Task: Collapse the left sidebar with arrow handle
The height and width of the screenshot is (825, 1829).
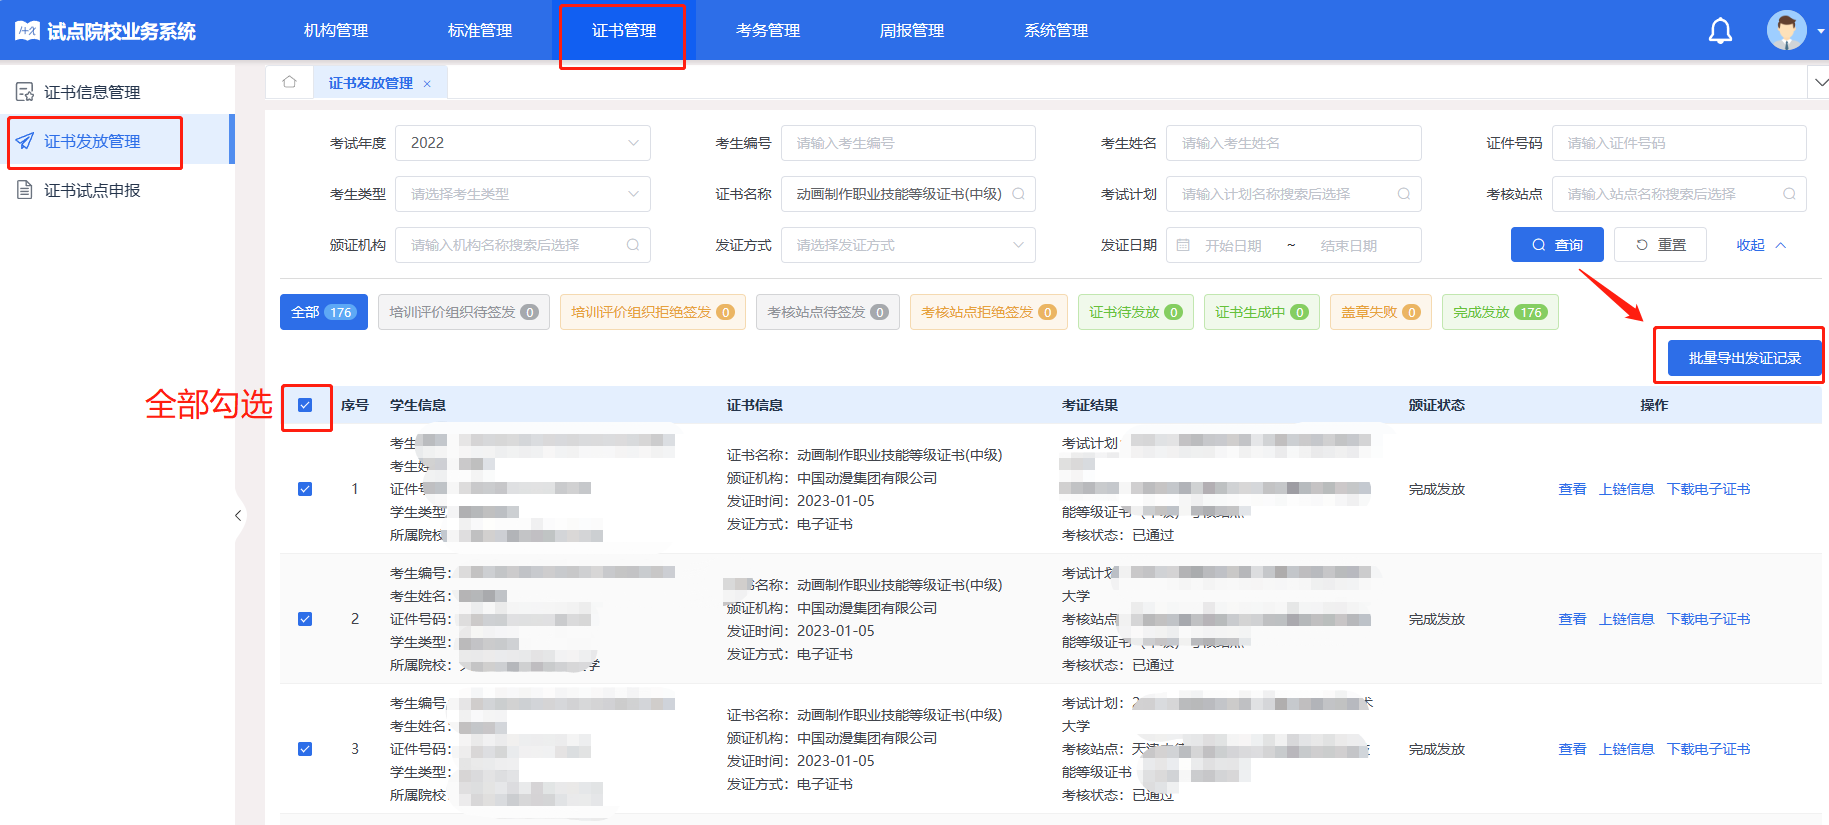Action: [x=238, y=515]
